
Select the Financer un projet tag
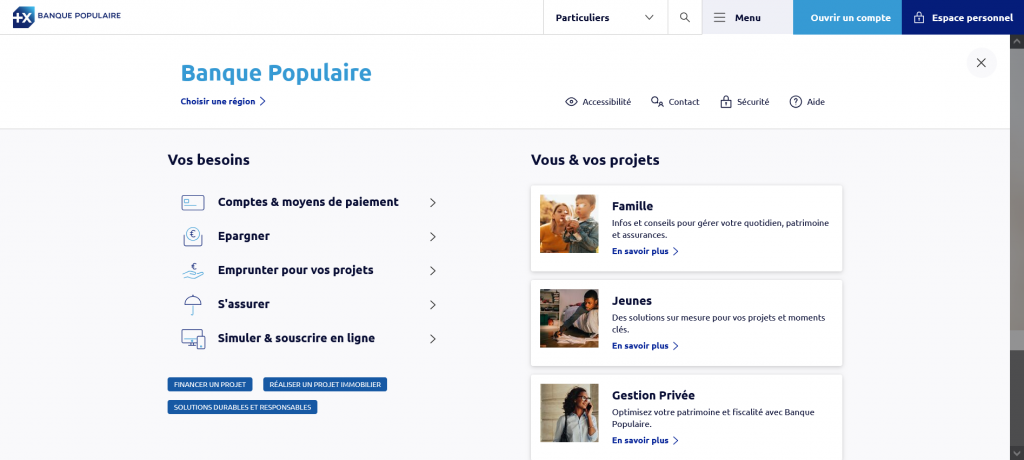click(x=210, y=384)
